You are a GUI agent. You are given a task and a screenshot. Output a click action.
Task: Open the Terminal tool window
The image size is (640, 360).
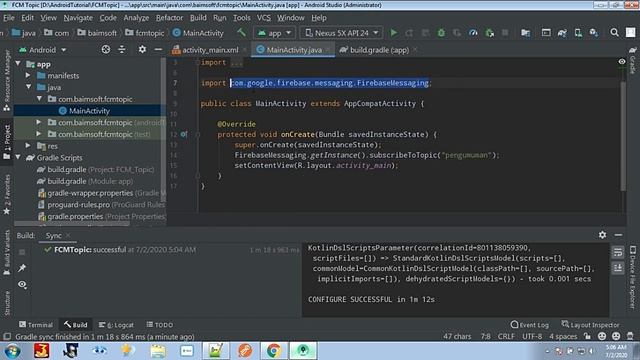click(x=36, y=325)
